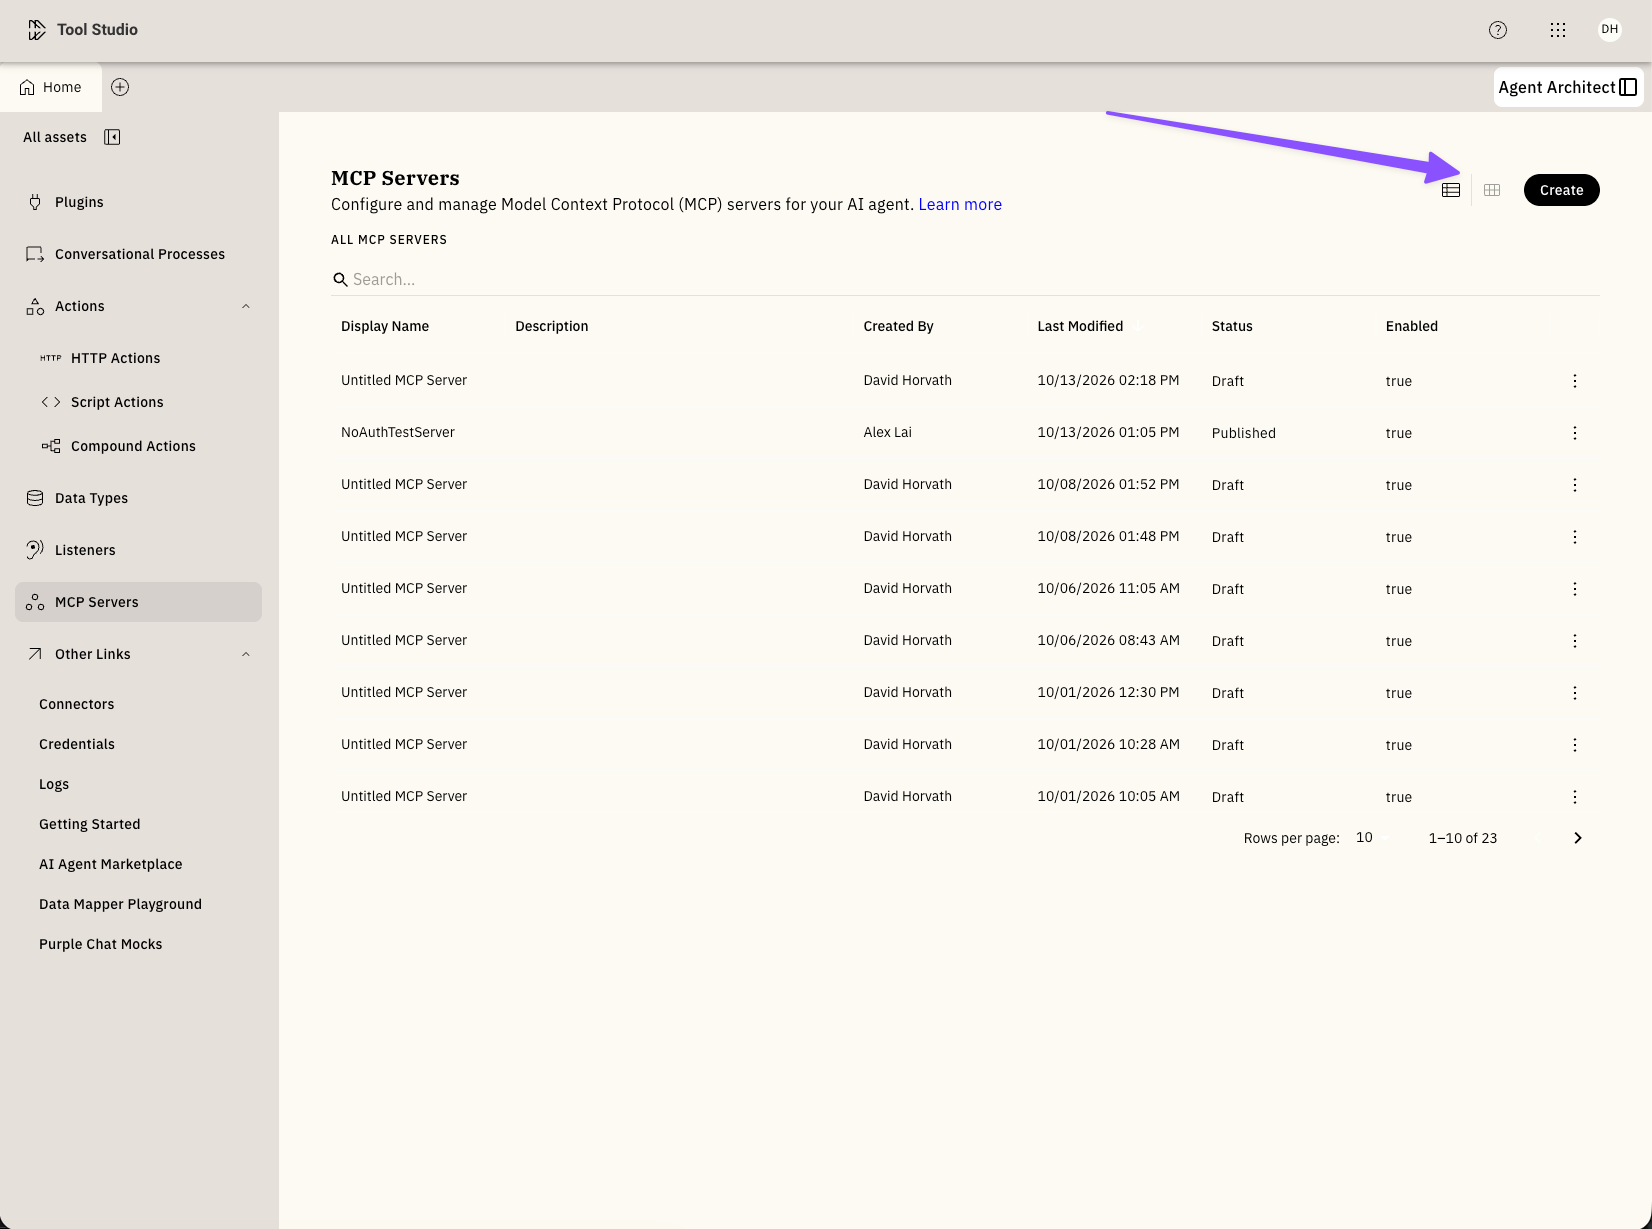This screenshot has width=1652, height=1229.
Task: Collapse the Actions section chevron
Action: tap(246, 306)
